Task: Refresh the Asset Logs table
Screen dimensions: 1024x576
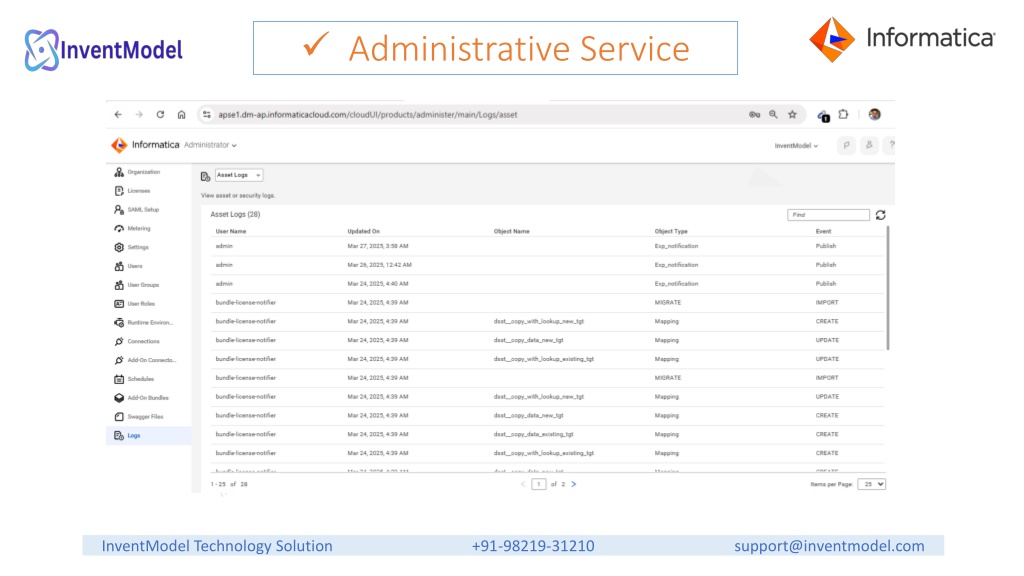Action: (880, 215)
